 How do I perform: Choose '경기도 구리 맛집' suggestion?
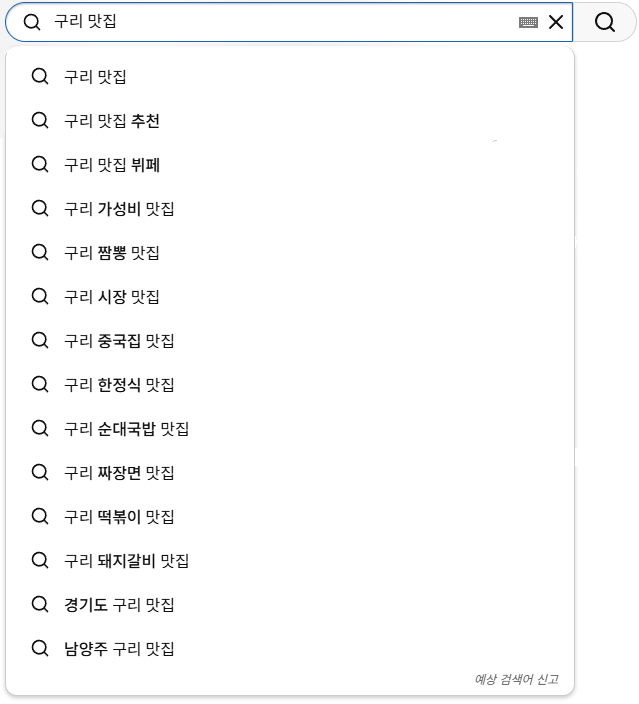coord(119,605)
